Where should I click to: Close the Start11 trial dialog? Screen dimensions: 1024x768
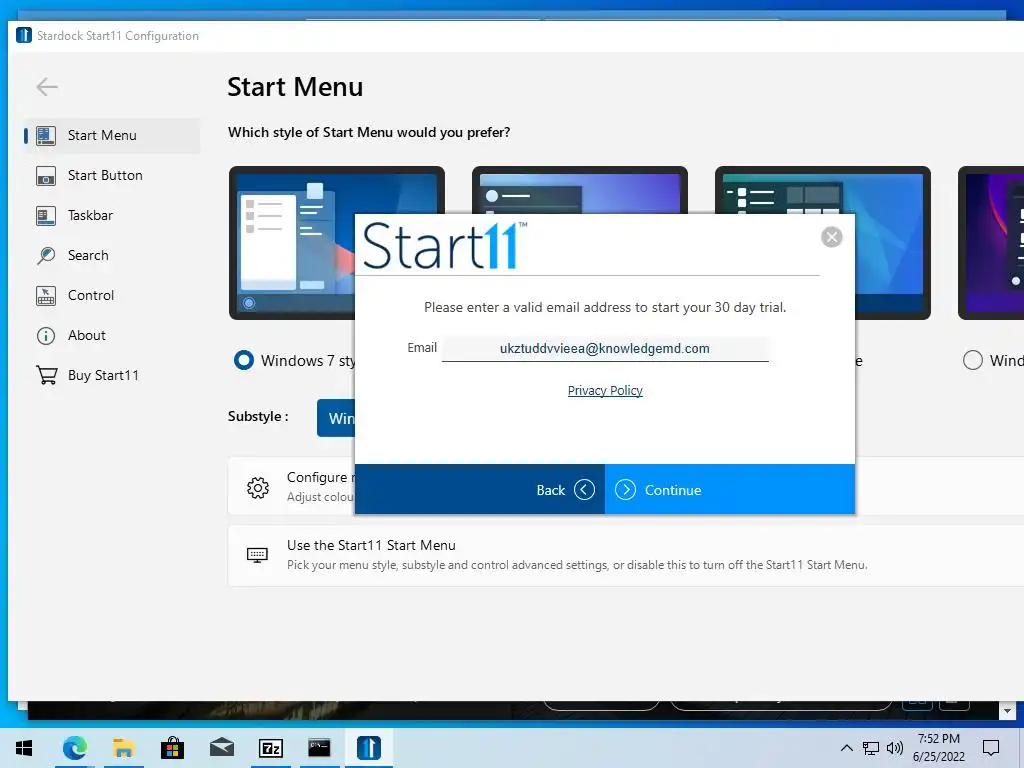(x=831, y=237)
